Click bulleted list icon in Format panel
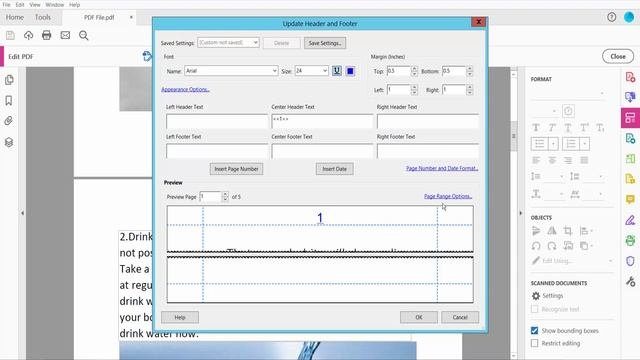 540,144
